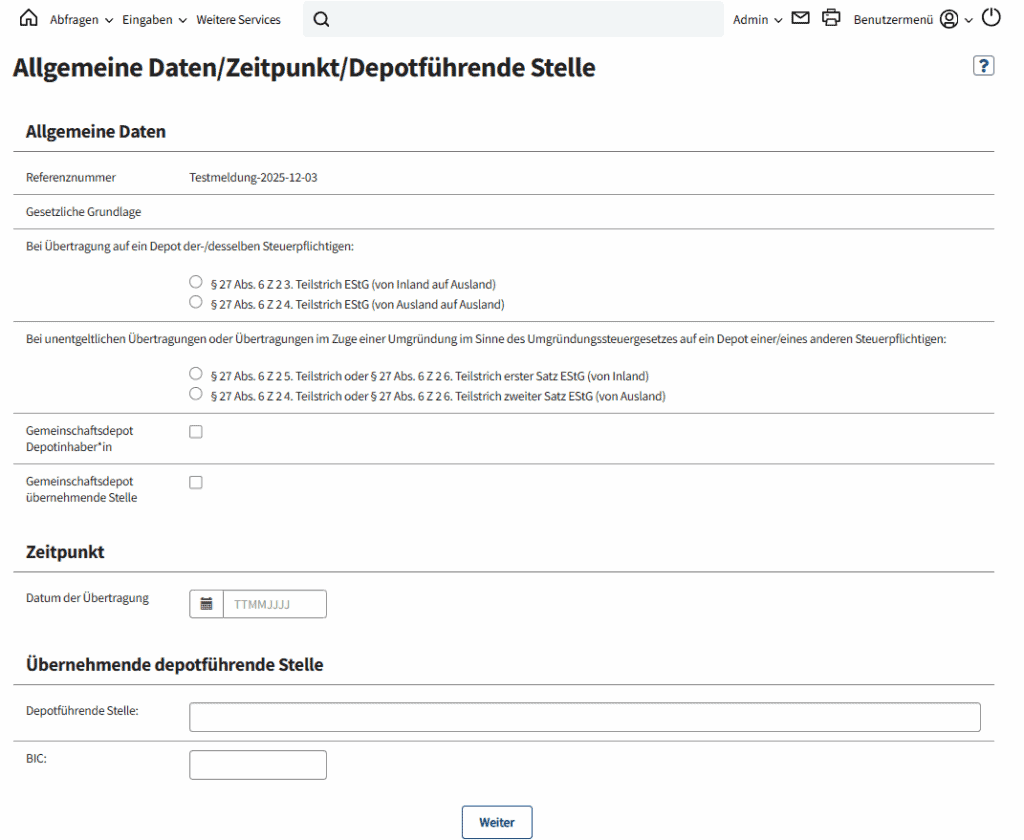Click the Depotführende Stelle text field
Image resolution: width=1024 pixels, height=840 pixels.
click(584, 717)
